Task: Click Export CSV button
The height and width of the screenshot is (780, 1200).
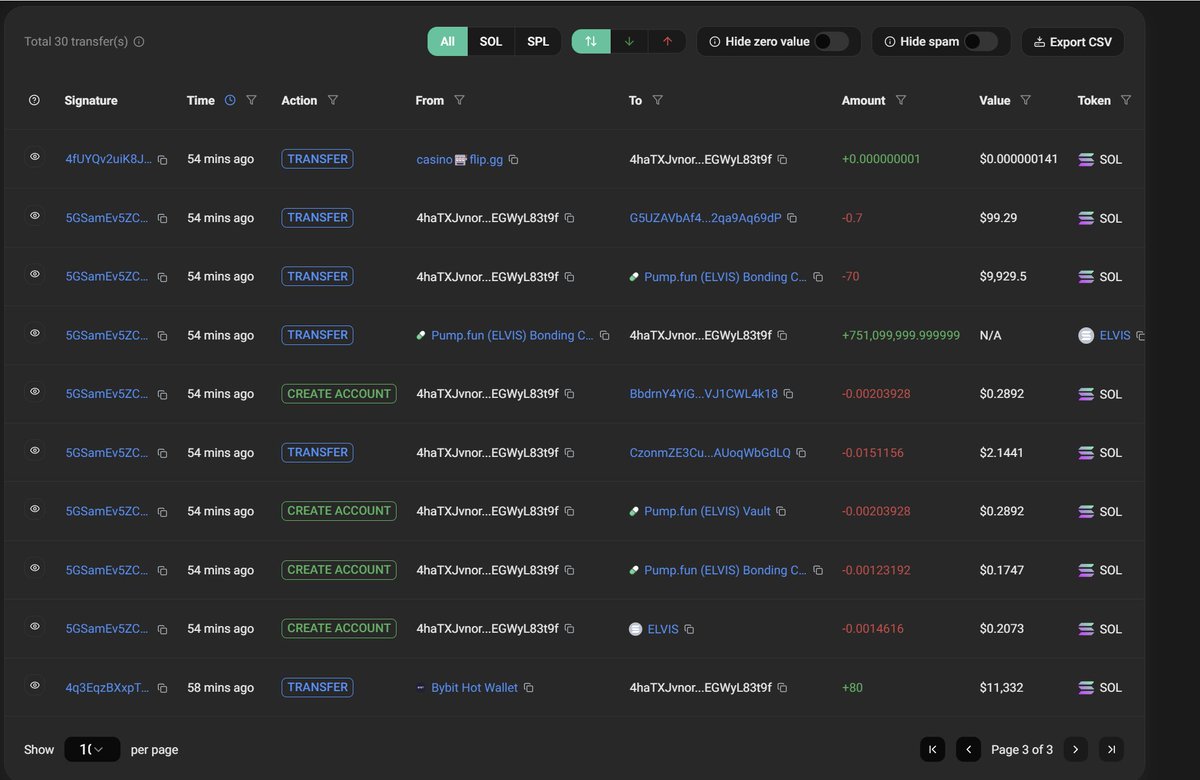Action: (1073, 42)
